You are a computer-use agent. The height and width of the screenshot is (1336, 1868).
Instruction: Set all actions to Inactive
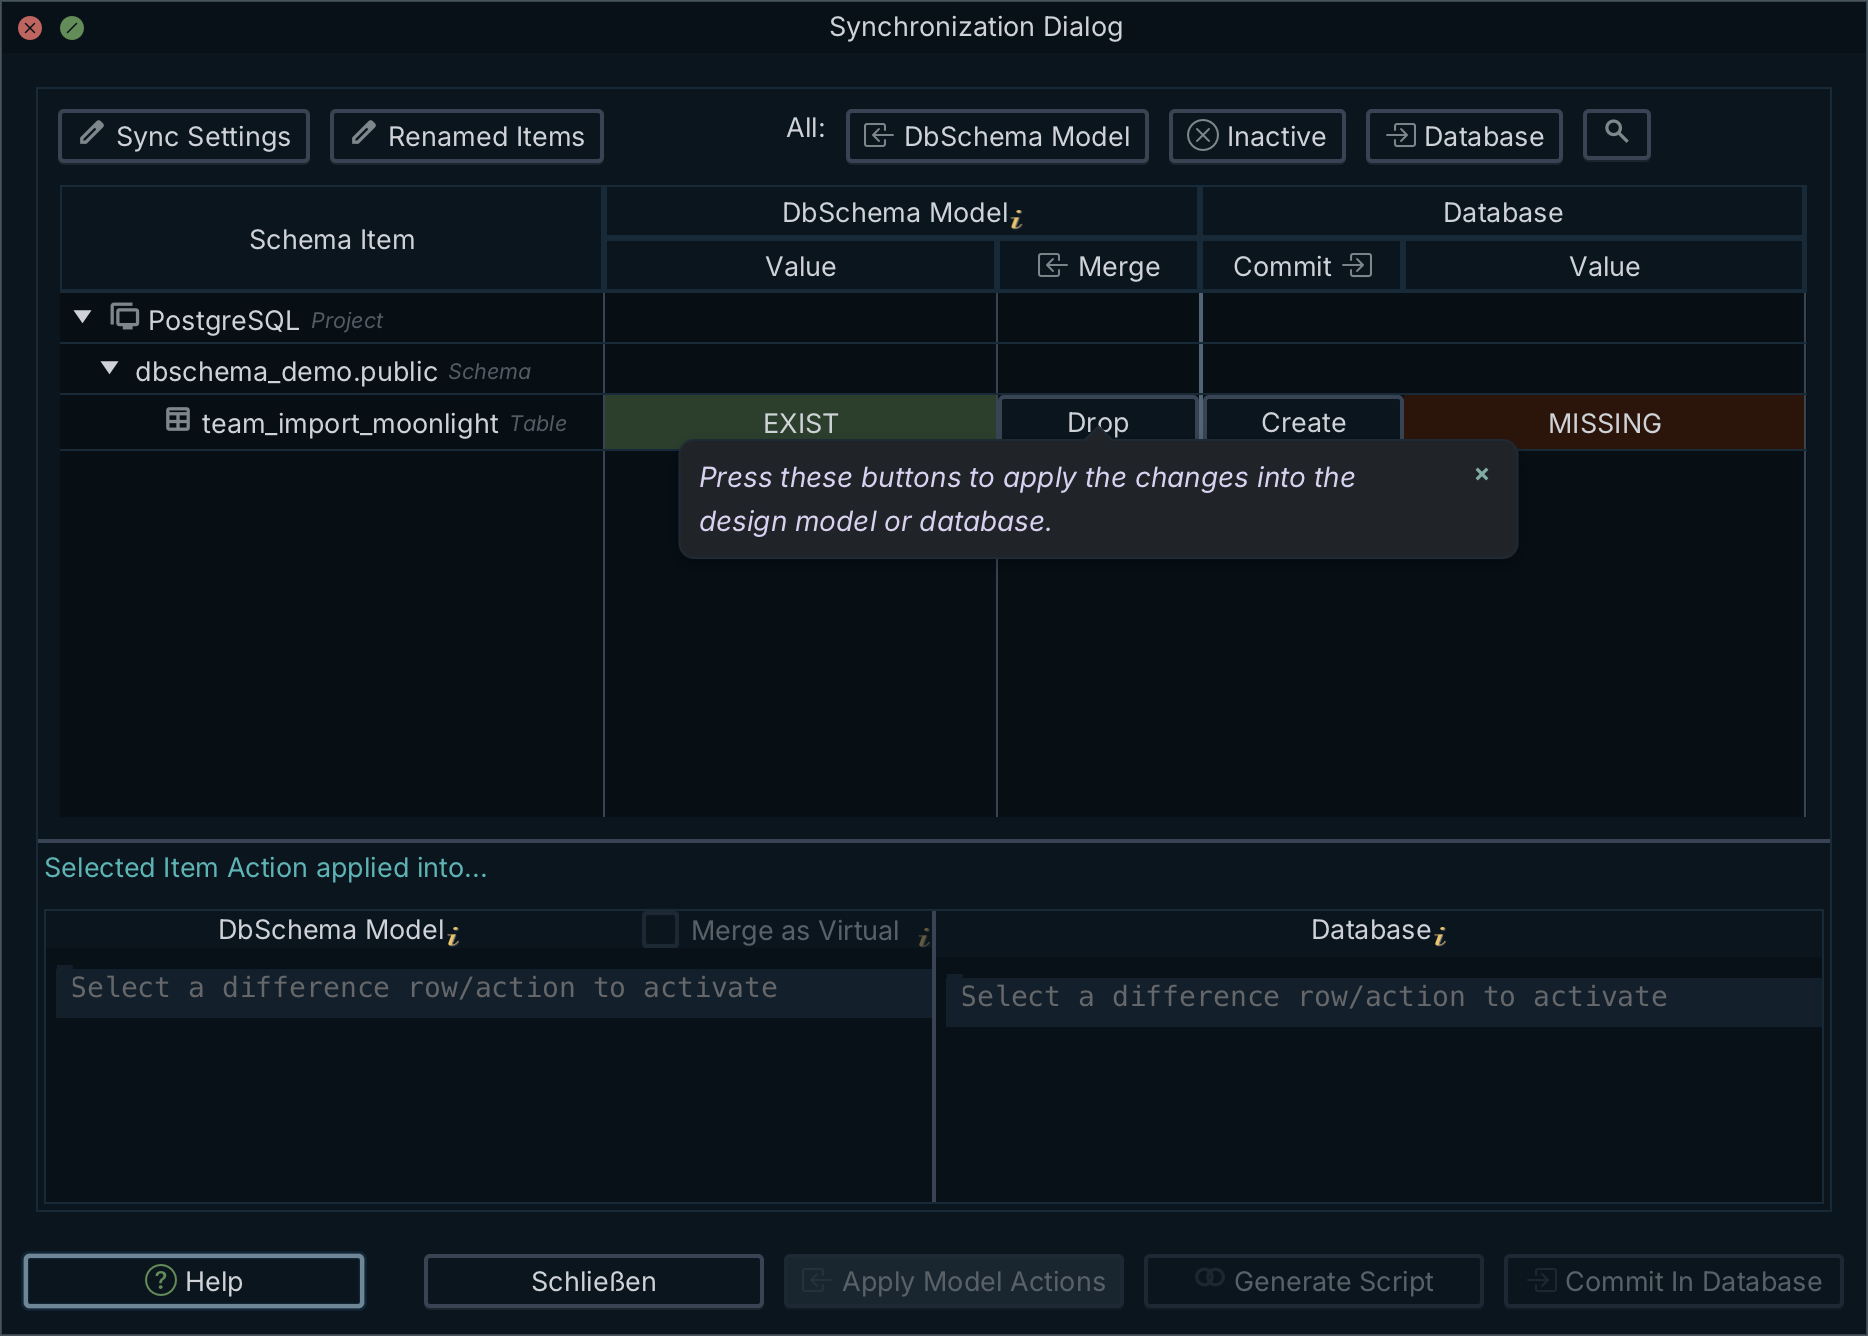1257,136
